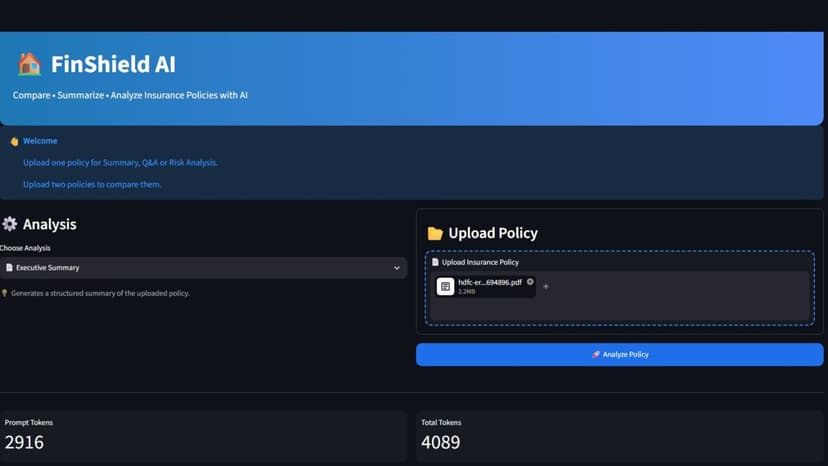The height and width of the screenshot is (466, 828).
Task: Click the lightbulb hint icon under the dropdown
Action: (x=4, y=293)
